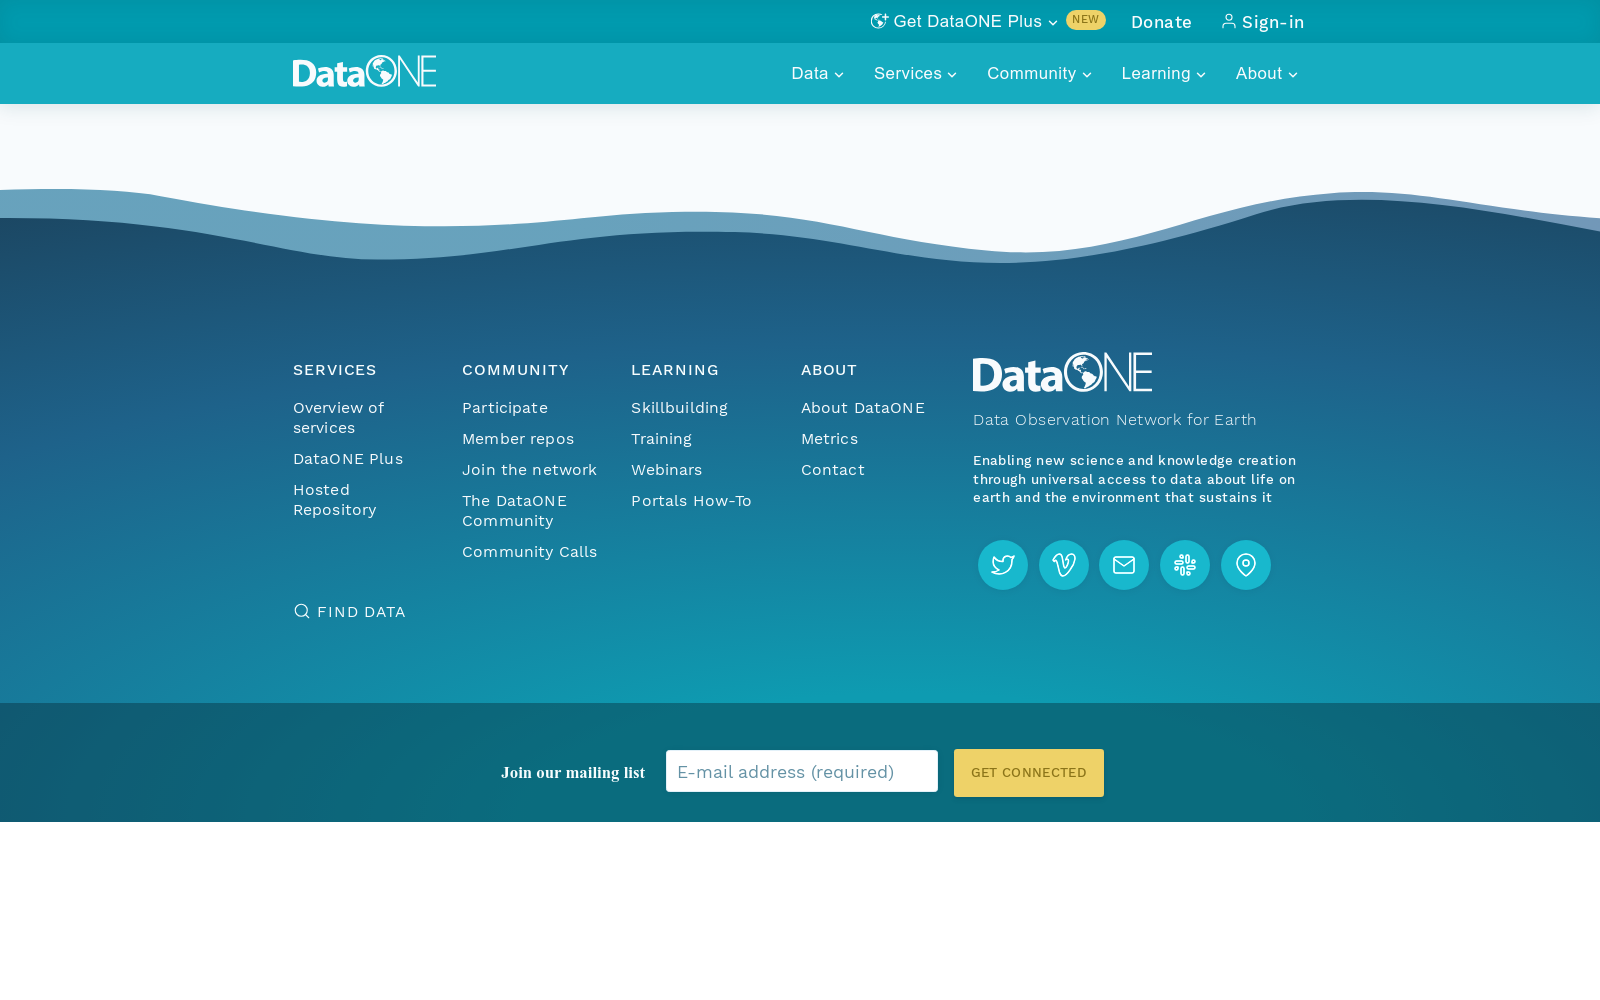
Task: Open the Vimeo social icon
Action: pyautogui.click(x=1064, y=565)
